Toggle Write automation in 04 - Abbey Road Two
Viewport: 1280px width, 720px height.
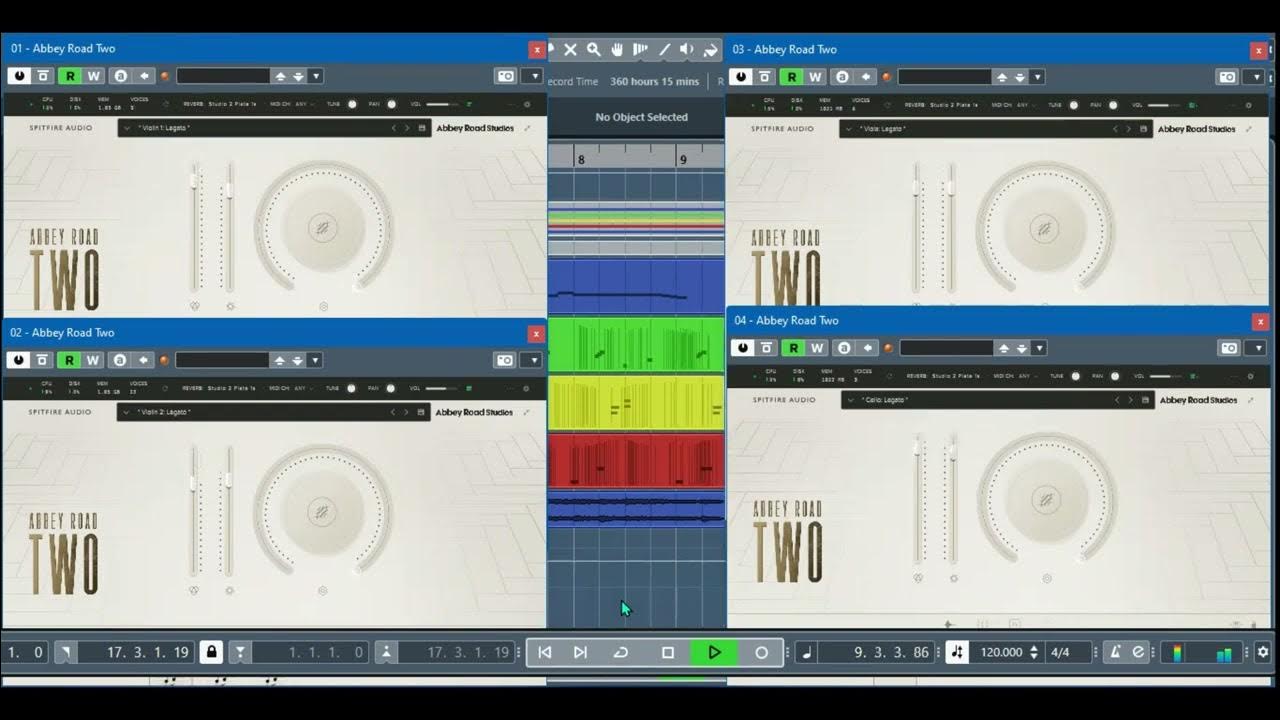tap(817, 348)
